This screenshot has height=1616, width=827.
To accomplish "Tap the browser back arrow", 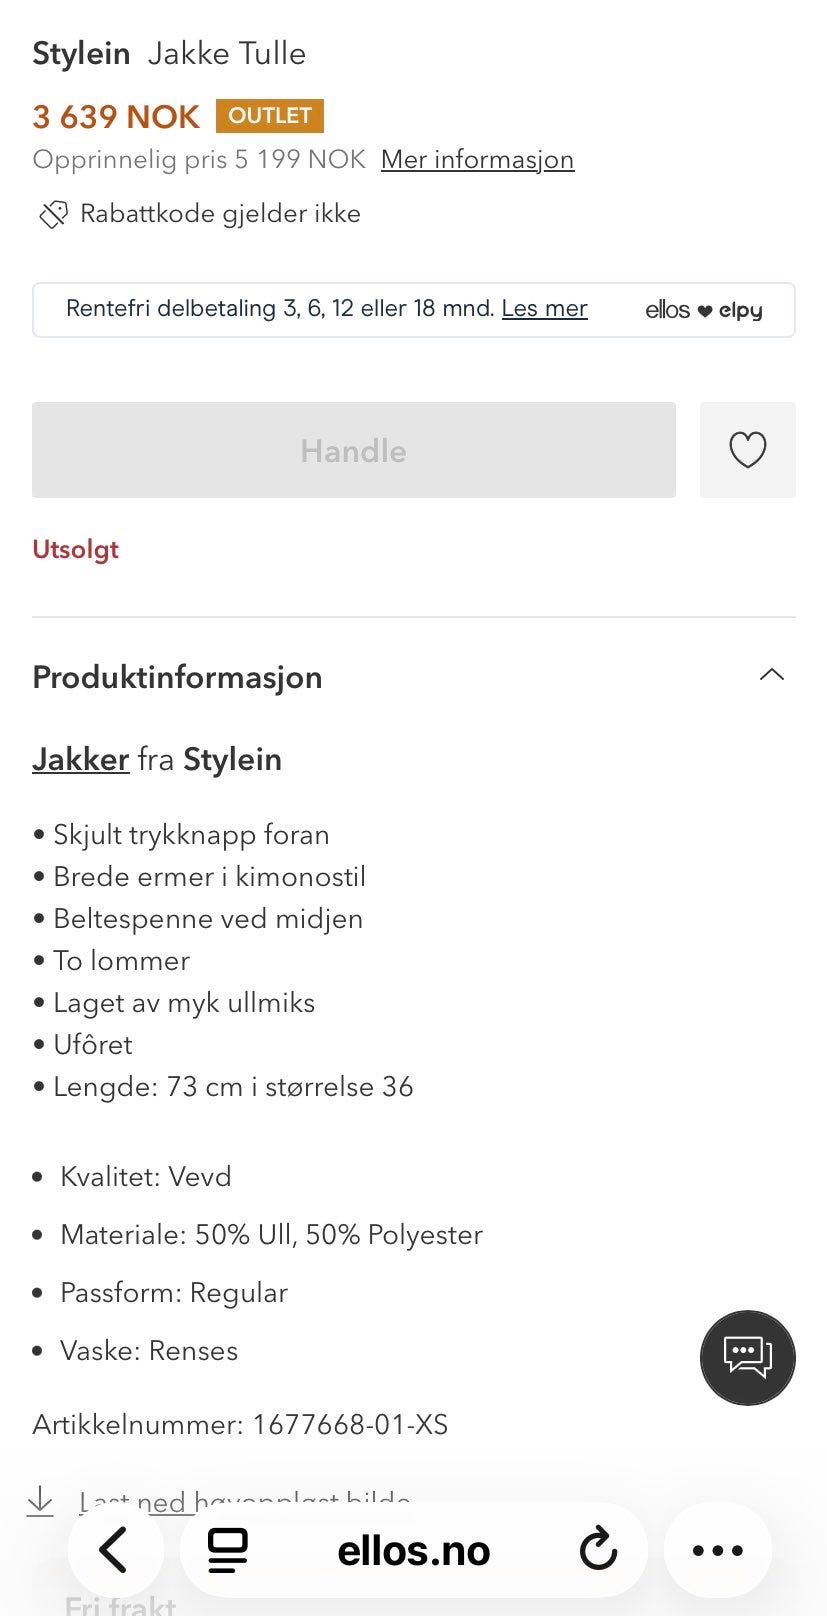I will 115,1550.
